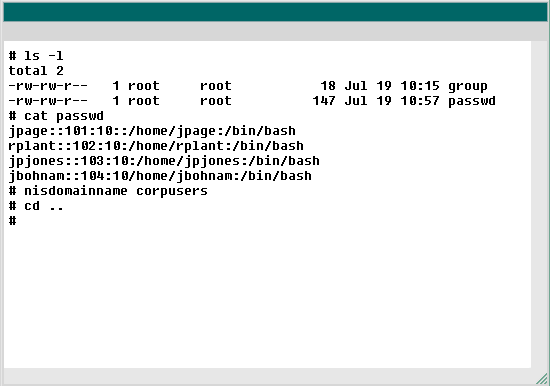Click the '10:57' timestamp of passwd file
This screenshot has height=386, width=550.
pyautogui.click(x=420, y=101)
